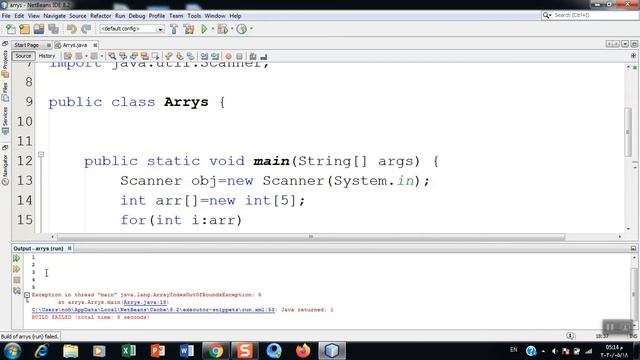Image resolution: width=640 pixels, height=360 pixels.
Task: Click the editor vertical scrollbar
Action: 628,131
